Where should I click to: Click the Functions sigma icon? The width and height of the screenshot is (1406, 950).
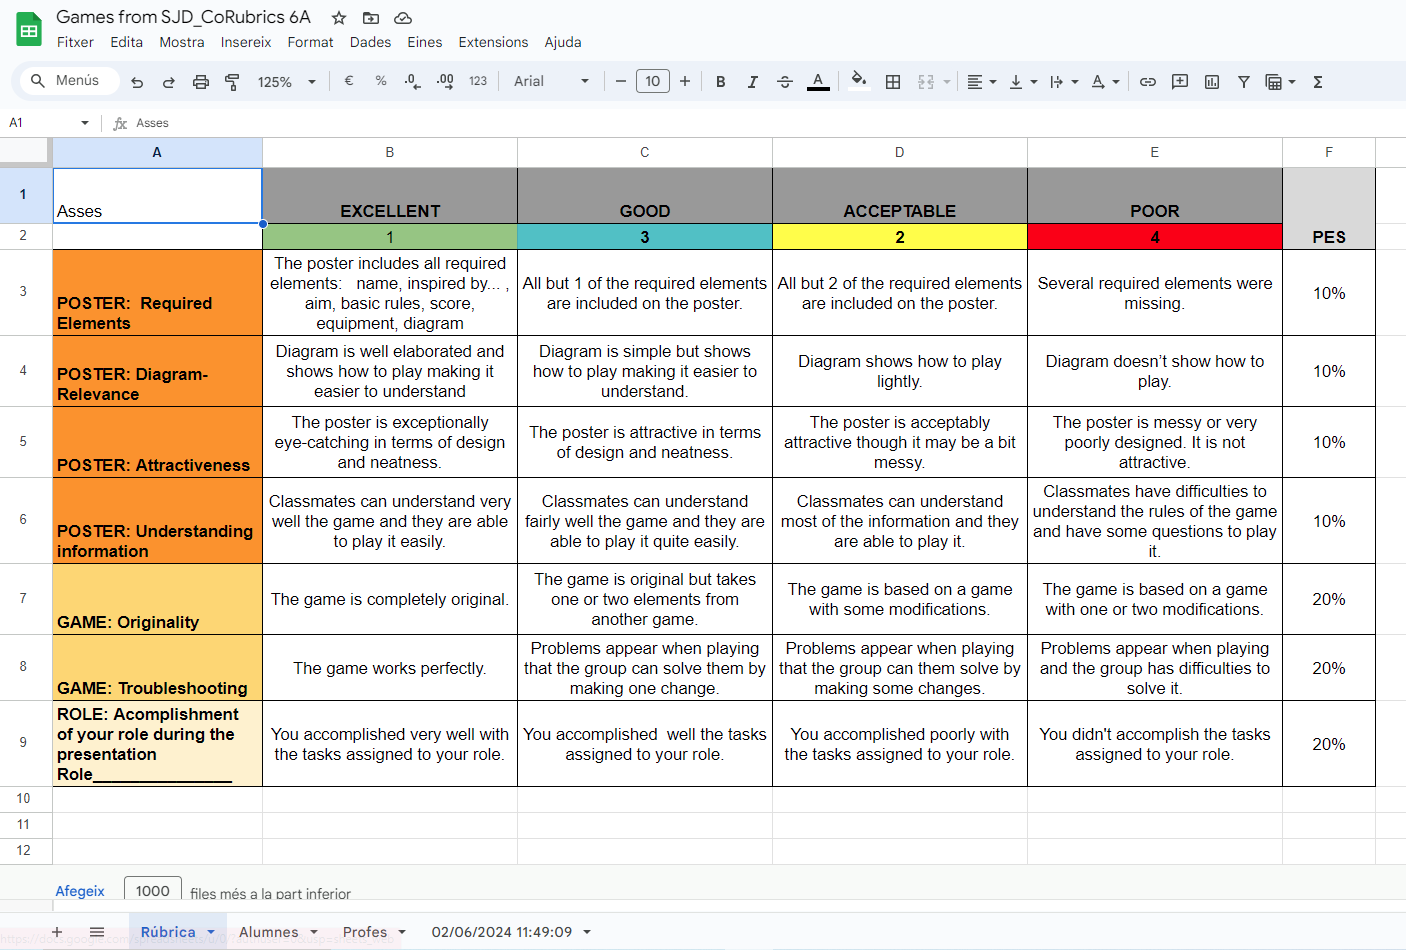pos(1318,82)
